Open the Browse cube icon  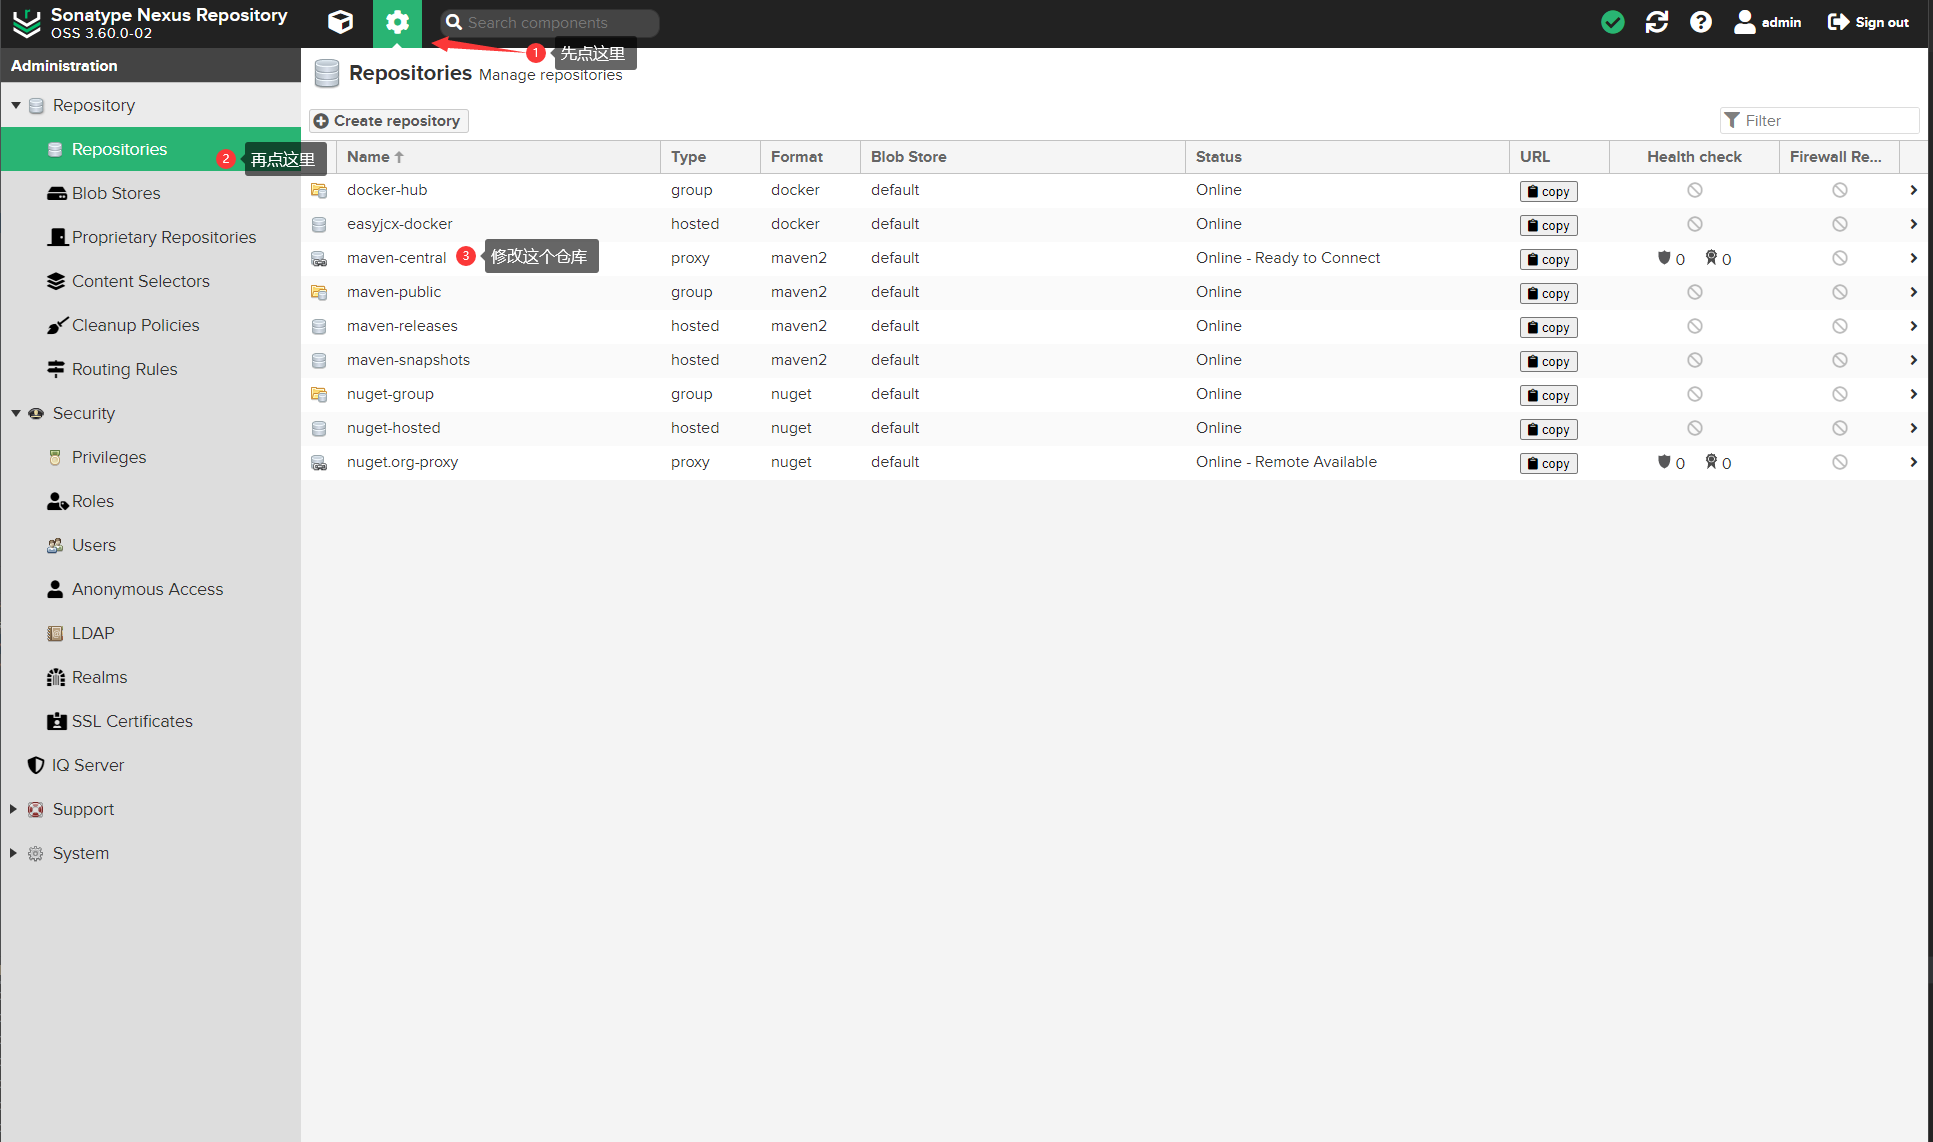coord(340,22)
